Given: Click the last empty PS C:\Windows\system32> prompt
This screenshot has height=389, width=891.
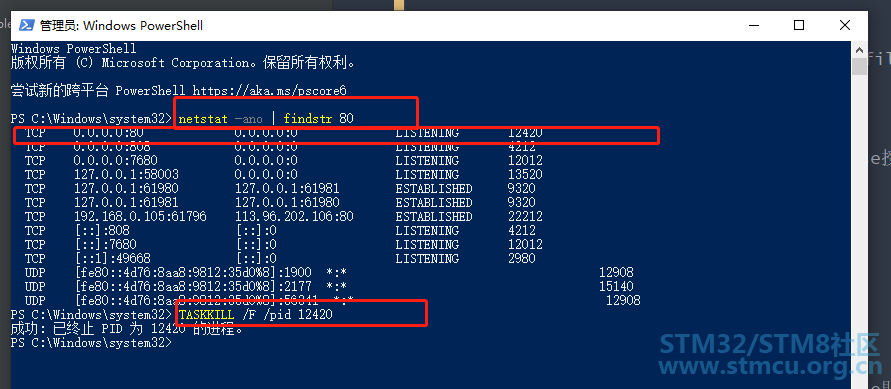Looking at the screenshot, I should pyautogui.click(x=91, y=343).
